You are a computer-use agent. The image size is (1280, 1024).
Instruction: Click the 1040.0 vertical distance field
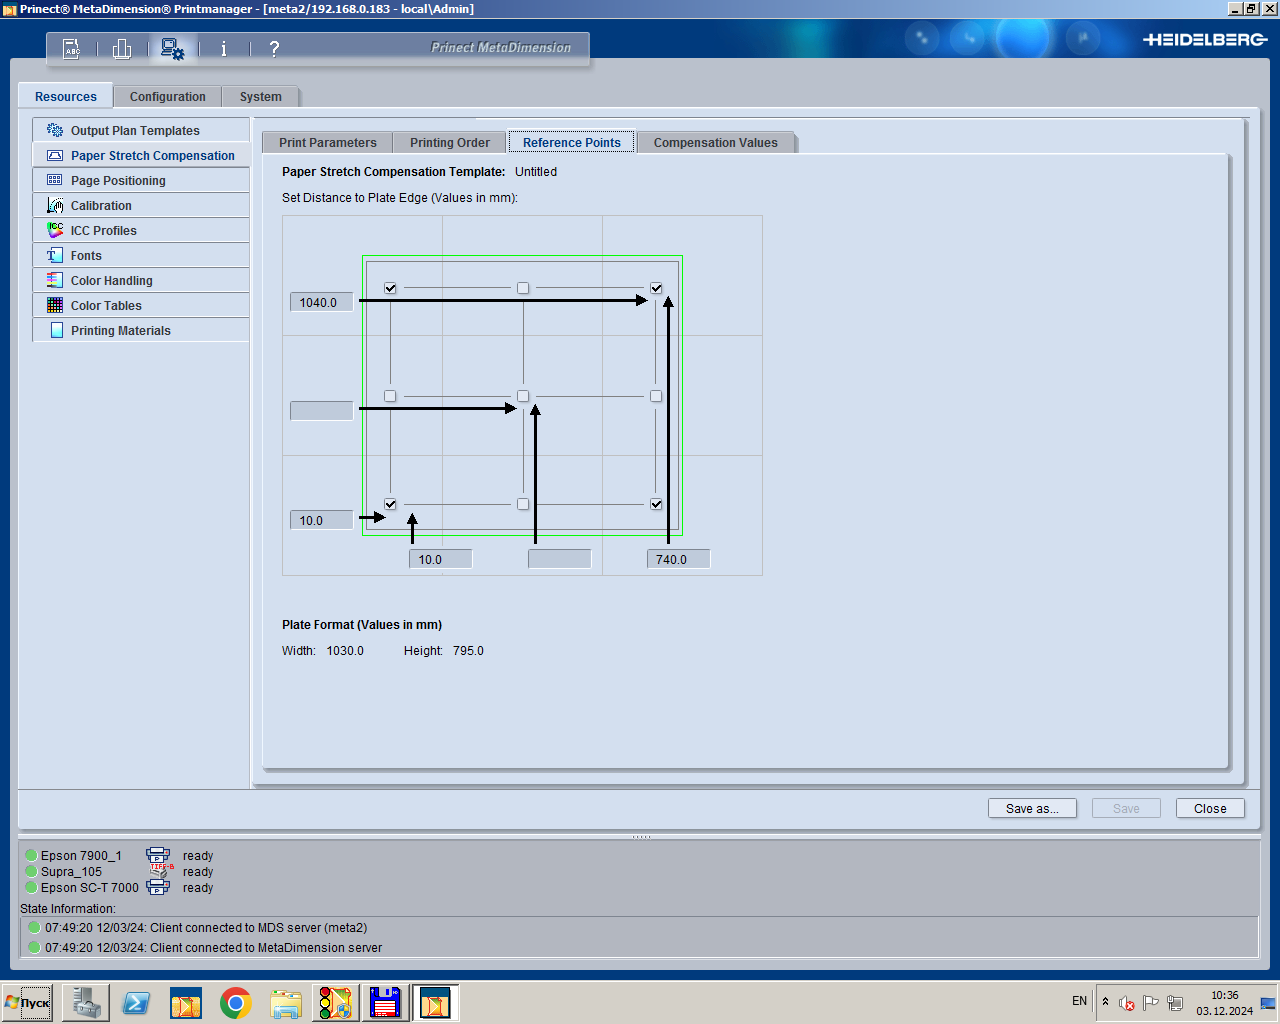321,302
